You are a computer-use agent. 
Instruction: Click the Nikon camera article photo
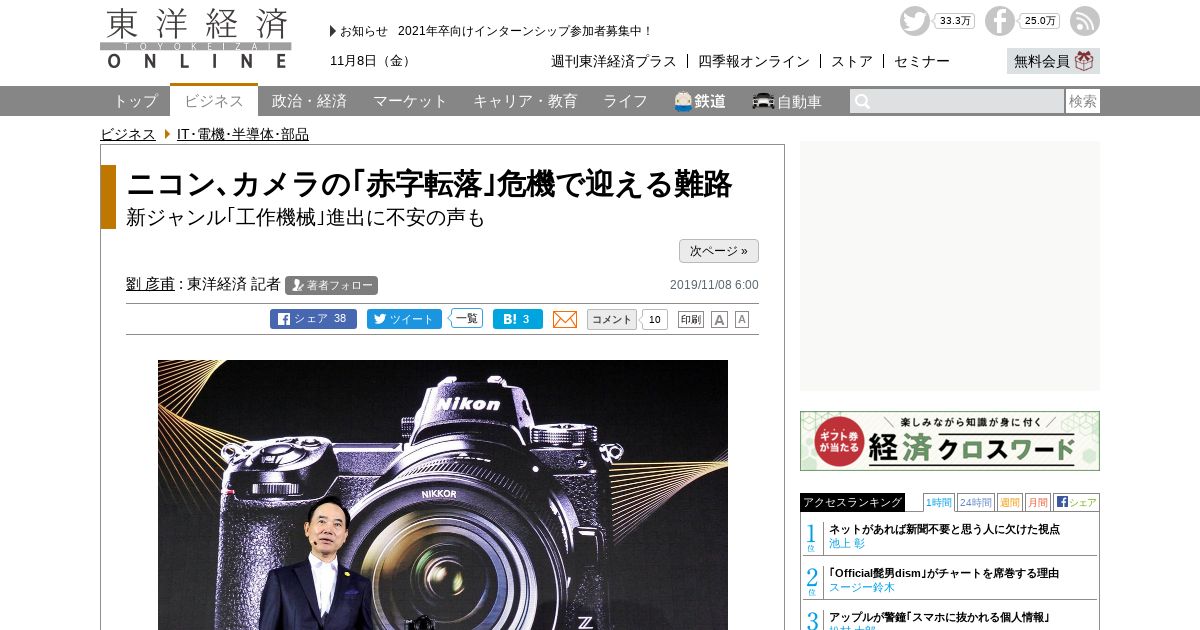443,495
